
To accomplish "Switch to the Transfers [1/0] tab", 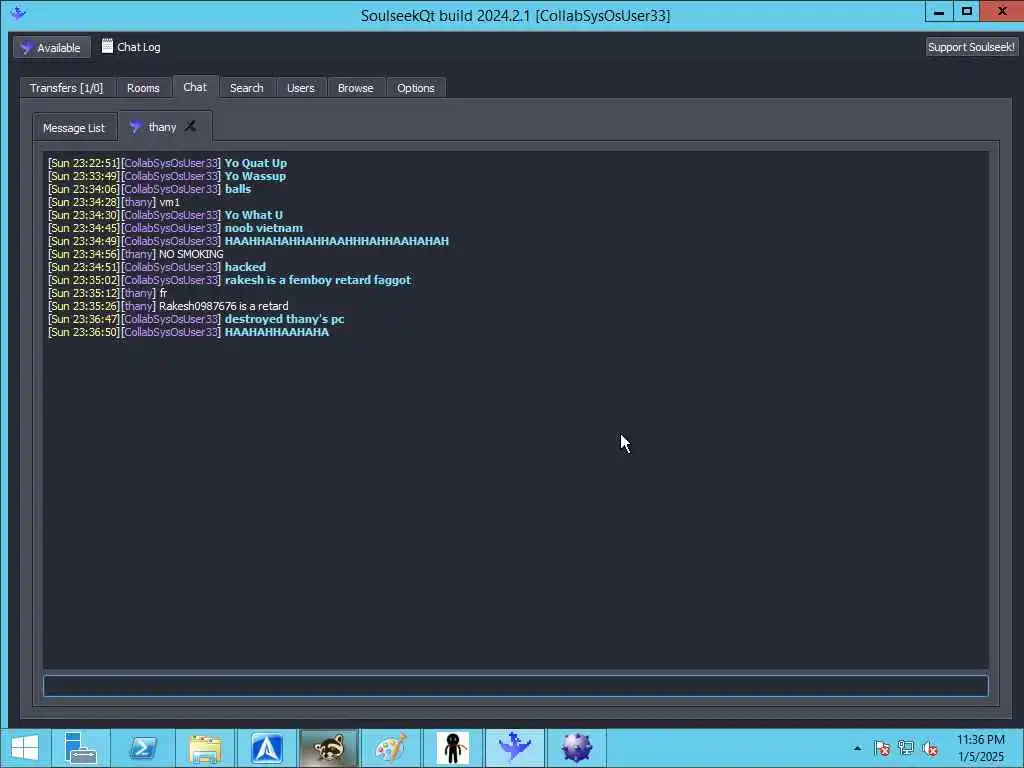I will pos(67,88).
